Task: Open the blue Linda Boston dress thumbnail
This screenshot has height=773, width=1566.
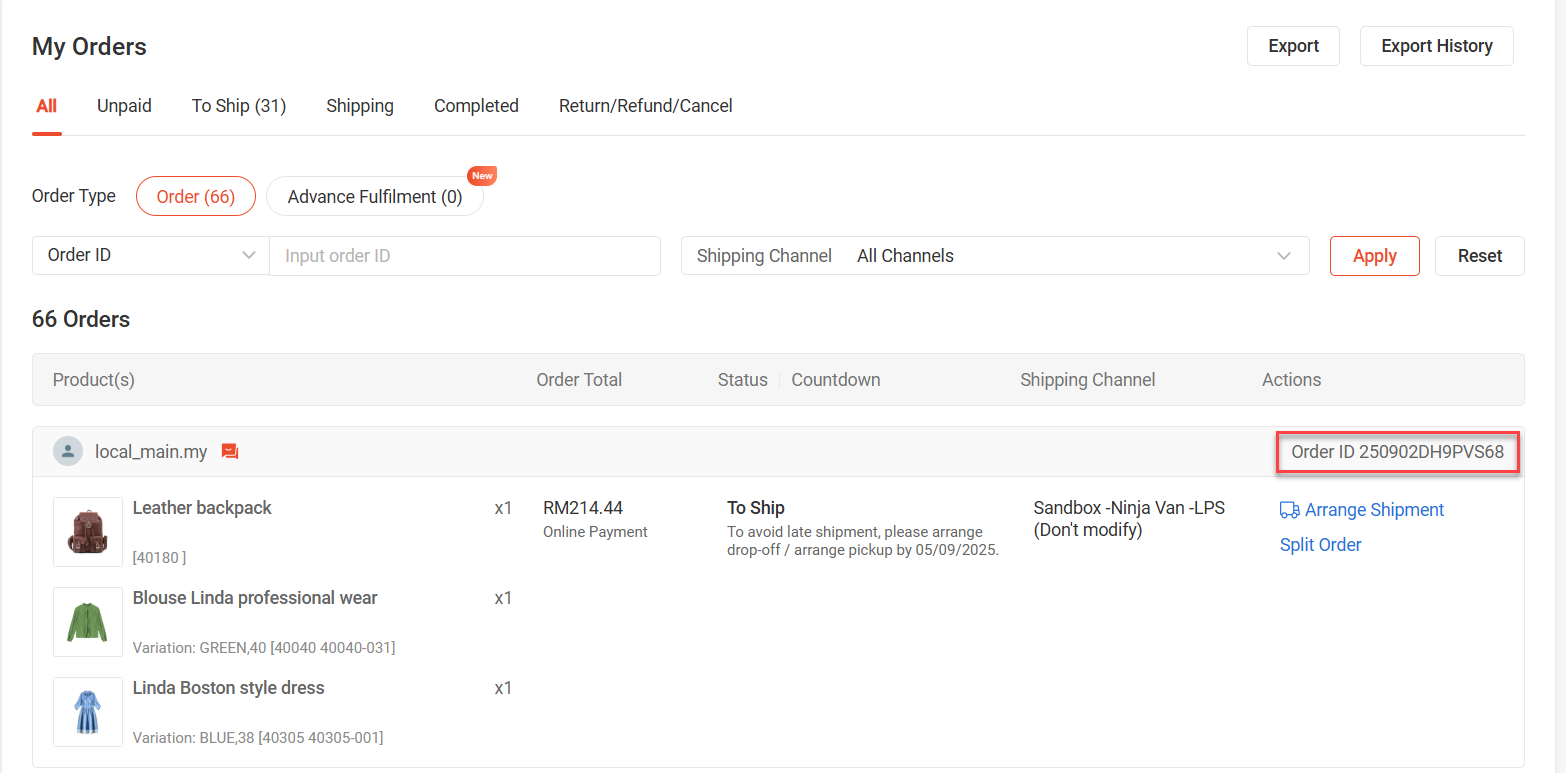Action: tap(88, 712)
